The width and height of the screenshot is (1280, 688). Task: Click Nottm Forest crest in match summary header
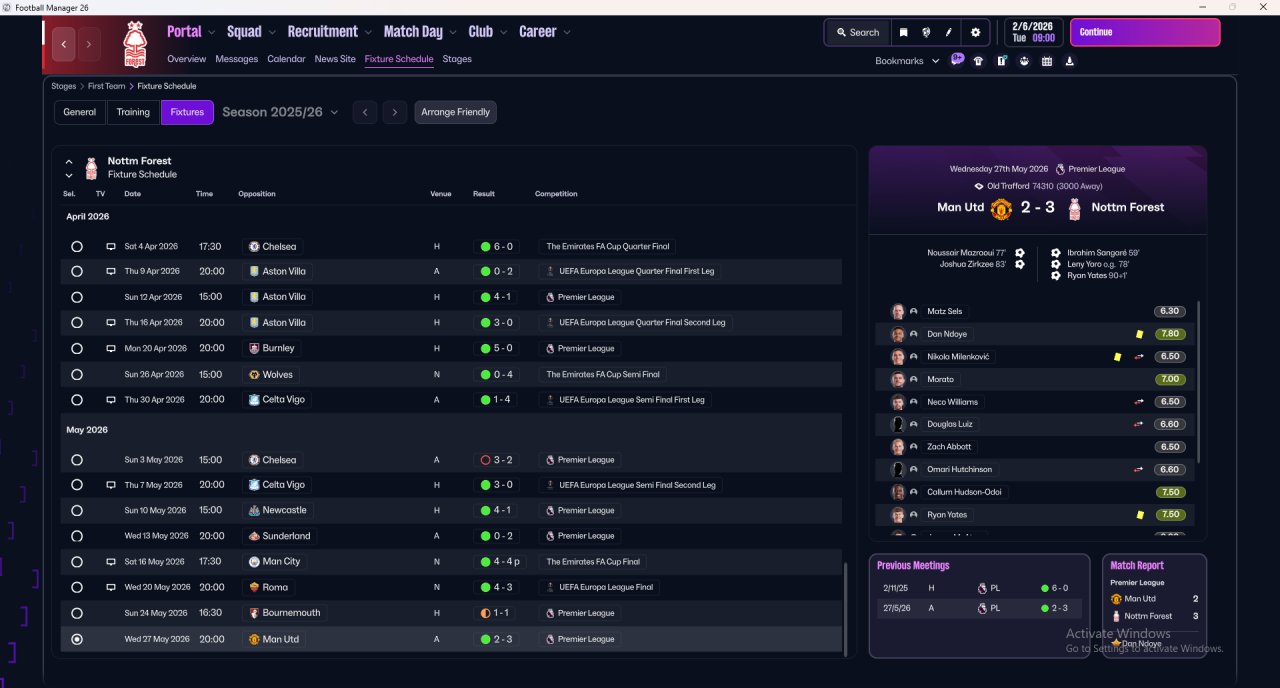[x=1075, y=208]
